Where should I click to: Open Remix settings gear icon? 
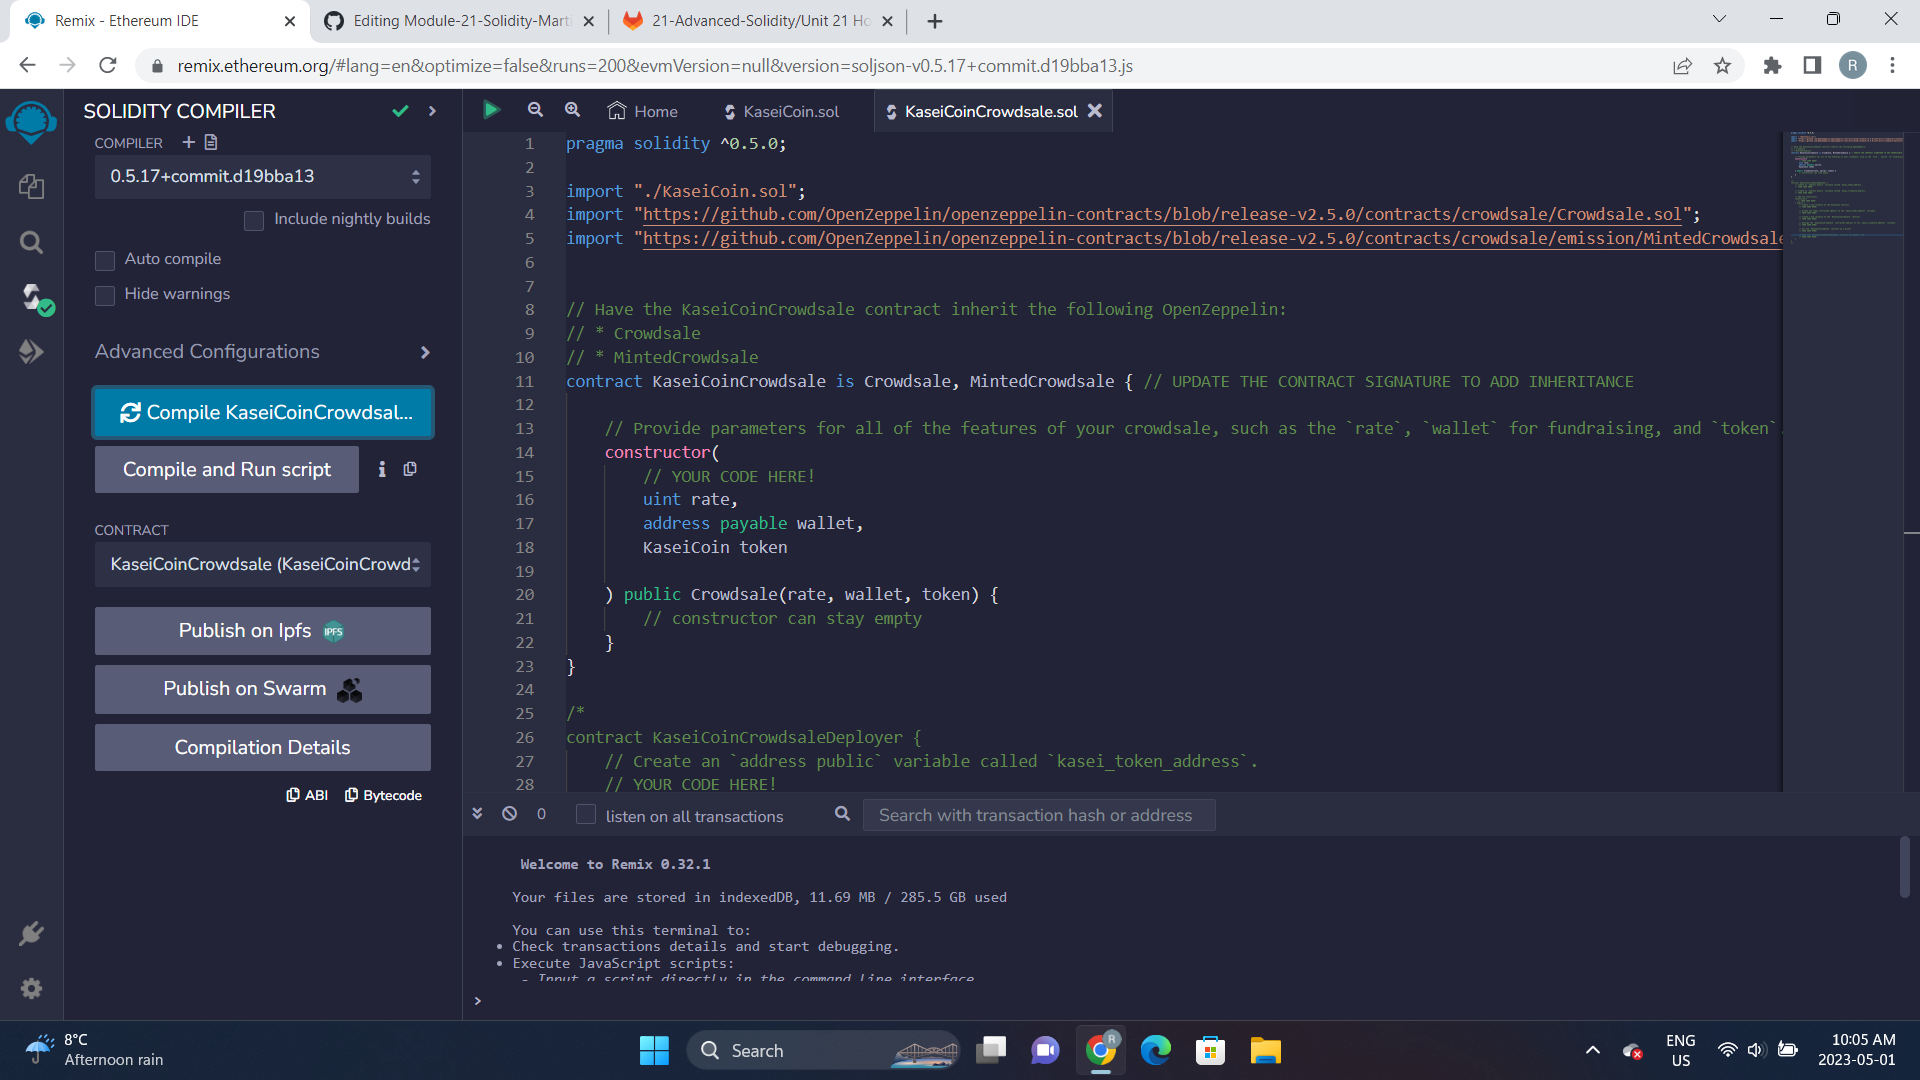(x=31, y=988)
